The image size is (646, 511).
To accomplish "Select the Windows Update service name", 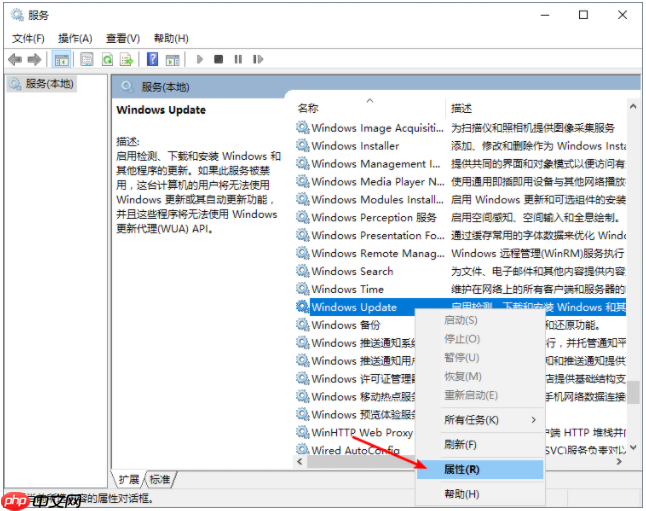I will (x=354, y=307).
